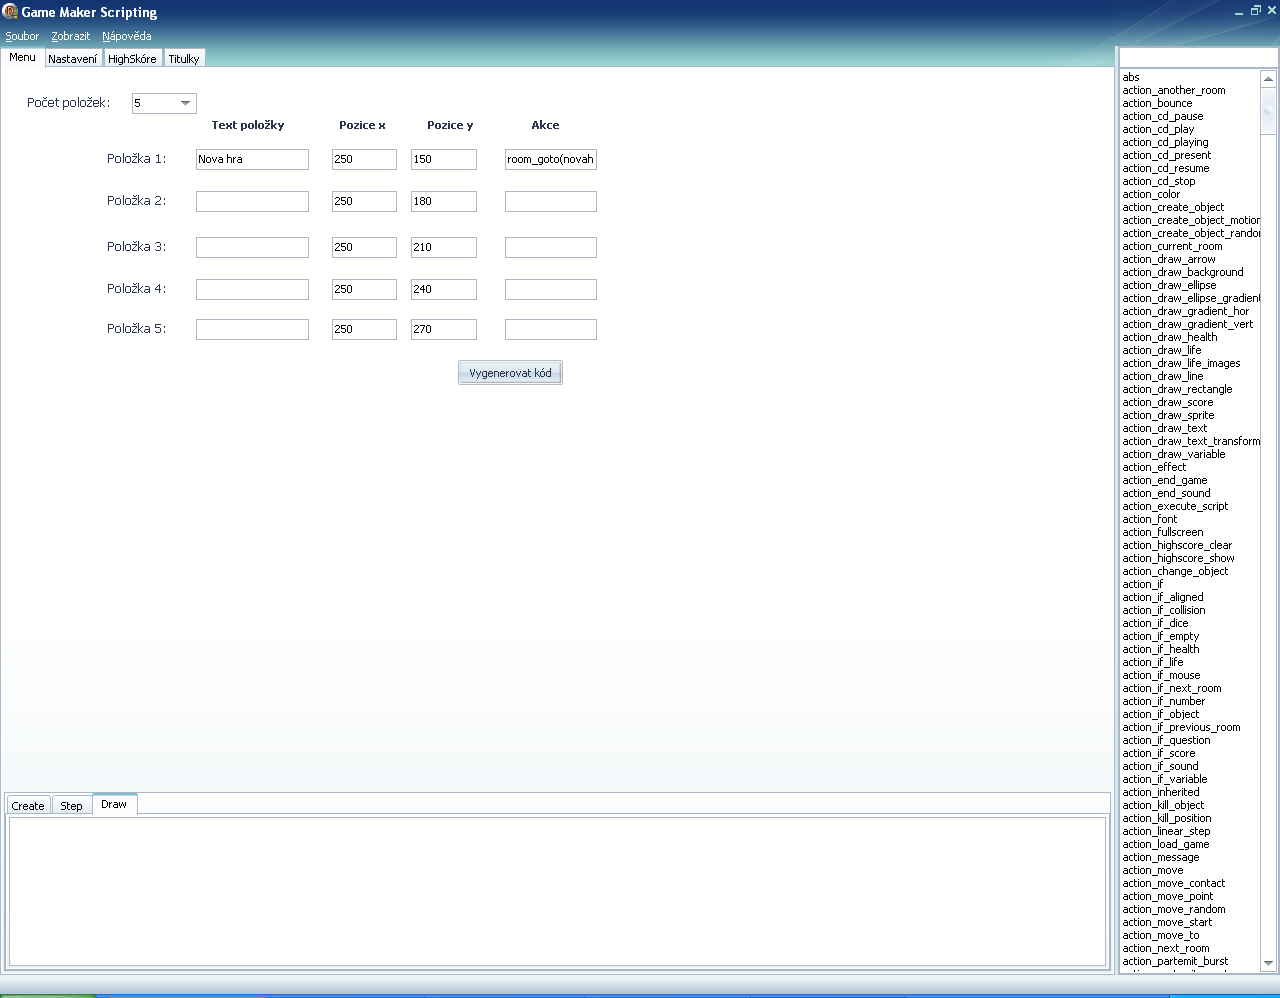1280x998 pixels.
Task: Click the function search box above list
Action: [1197, 57]
